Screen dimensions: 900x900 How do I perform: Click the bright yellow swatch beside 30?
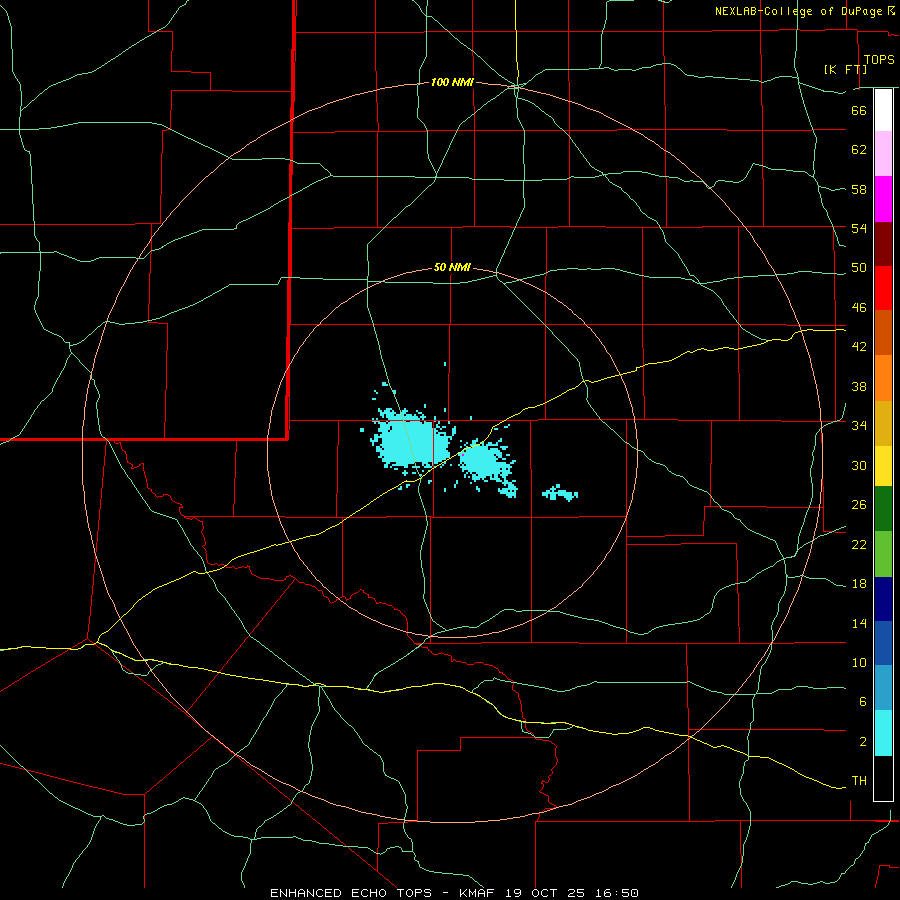(883, 466)
